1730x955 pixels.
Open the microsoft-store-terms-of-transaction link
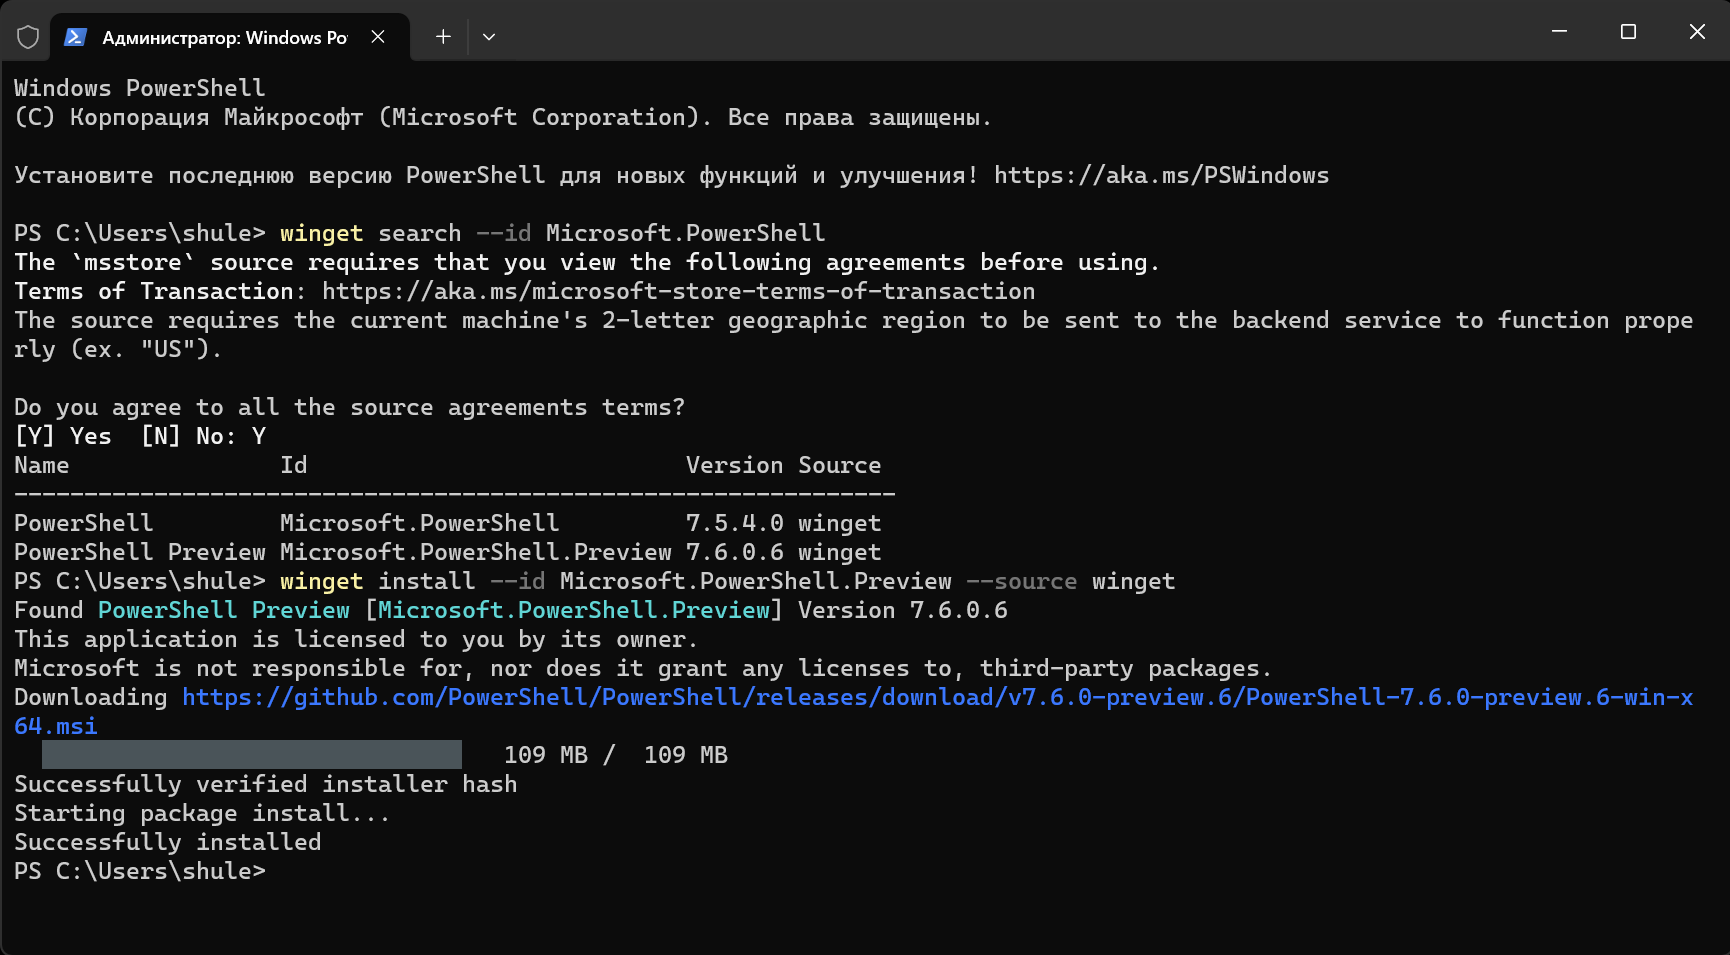pos(678,291)
